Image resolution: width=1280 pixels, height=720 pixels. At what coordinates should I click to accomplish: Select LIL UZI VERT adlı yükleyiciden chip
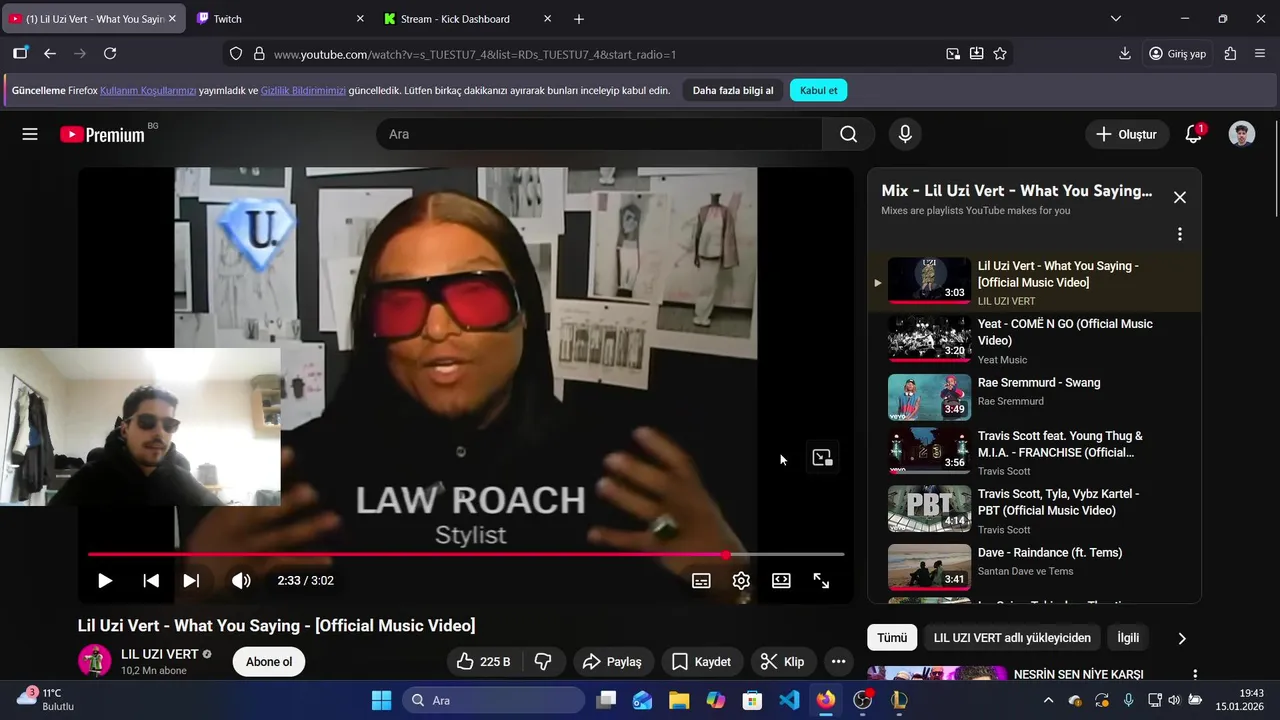(x=1012, y=638)
